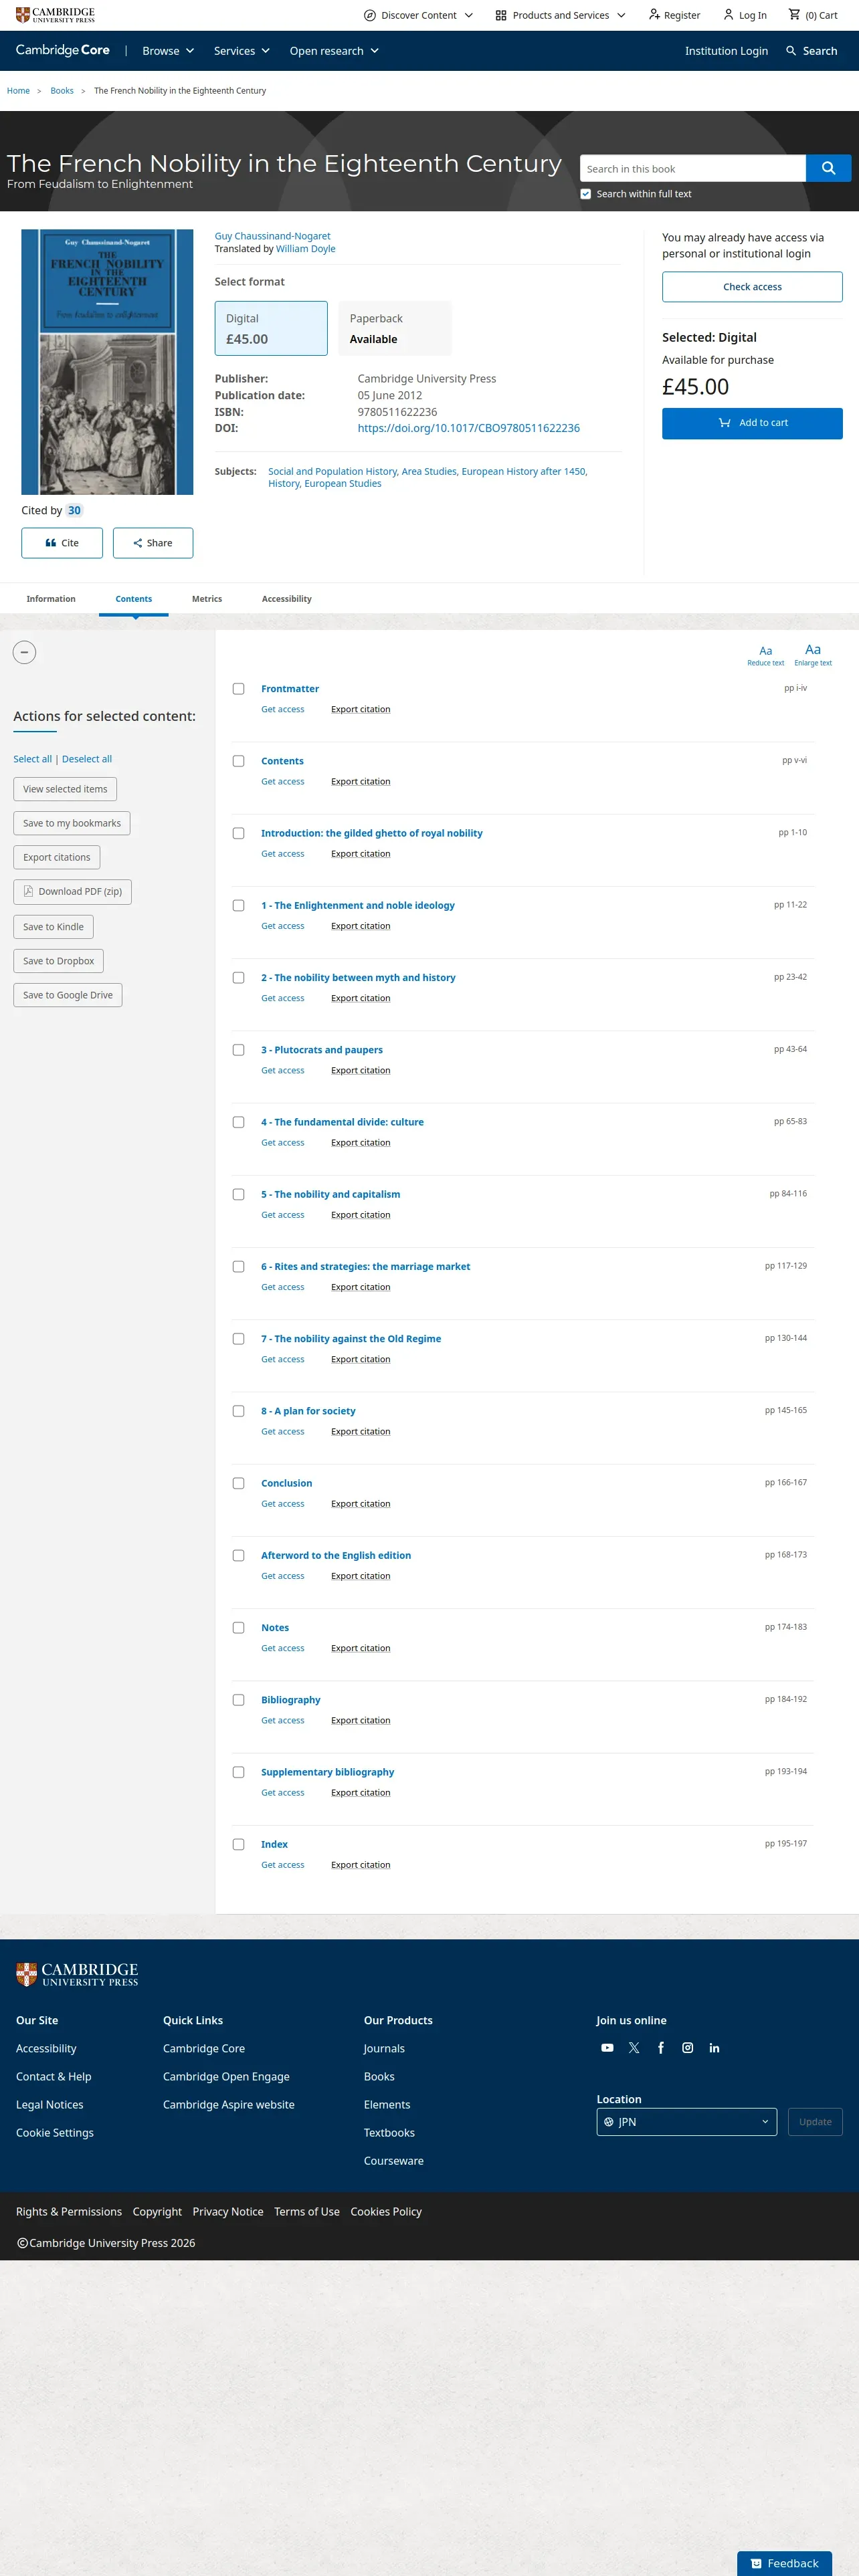Expand the Browse dropdown menu
The width and height of the screenshot is (859, 2576).
point(168,51)
